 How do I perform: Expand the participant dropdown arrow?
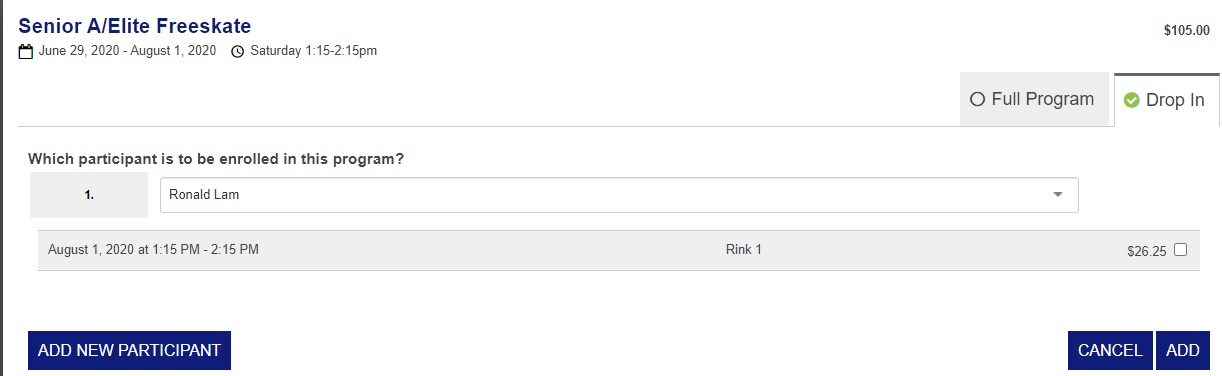tap(1058, 195)
